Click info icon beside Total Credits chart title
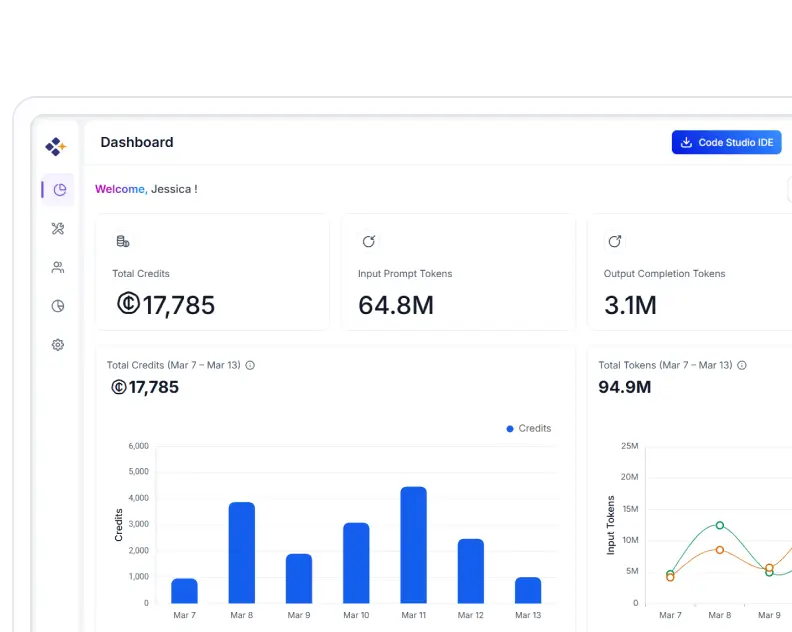This screenshot has width=792, height=632. (x=250, y=365)
